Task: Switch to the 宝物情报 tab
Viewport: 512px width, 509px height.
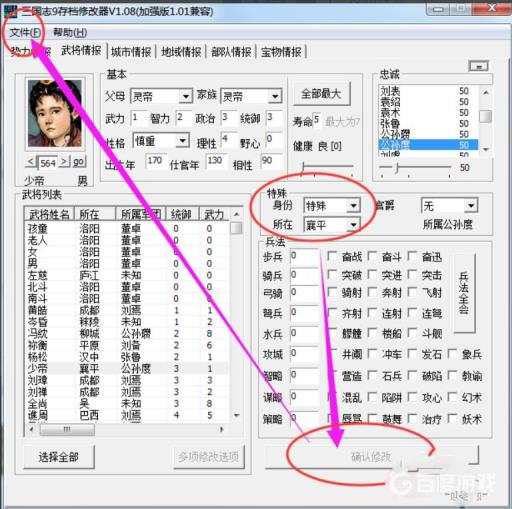Action: pyautogui.click(x=281, y=52)
